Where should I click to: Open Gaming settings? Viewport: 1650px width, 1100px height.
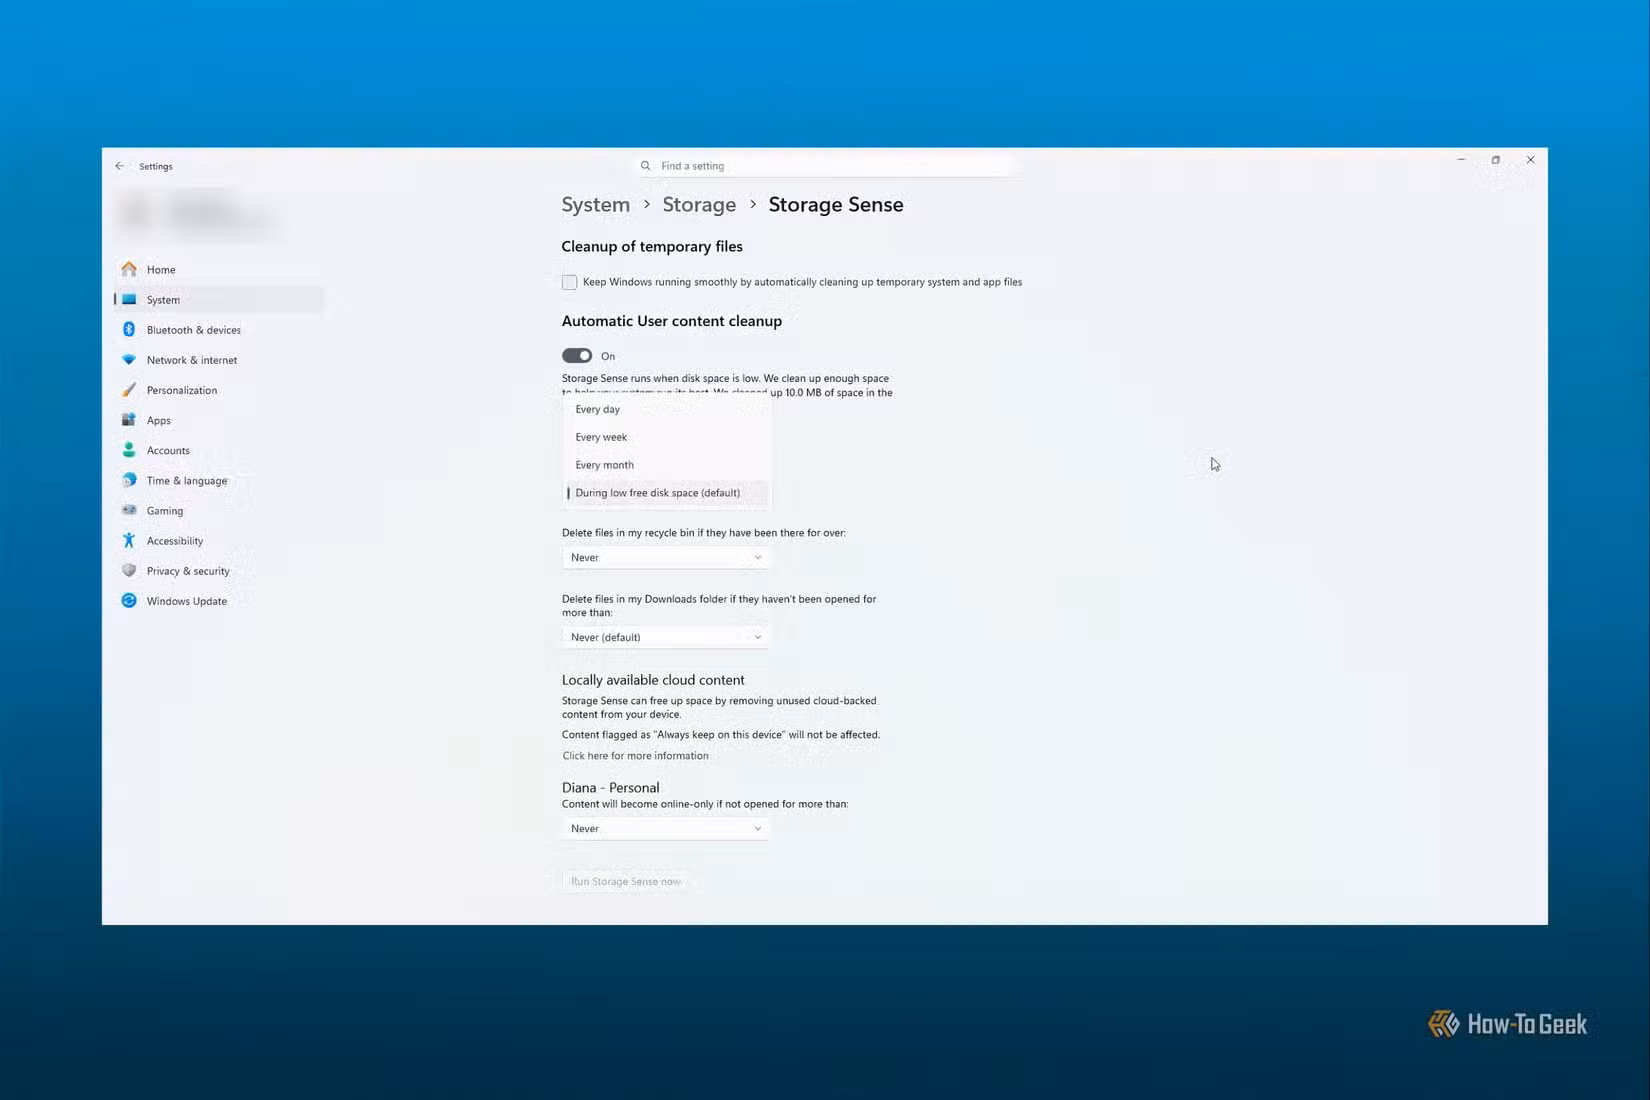click(x=219, y=510)
